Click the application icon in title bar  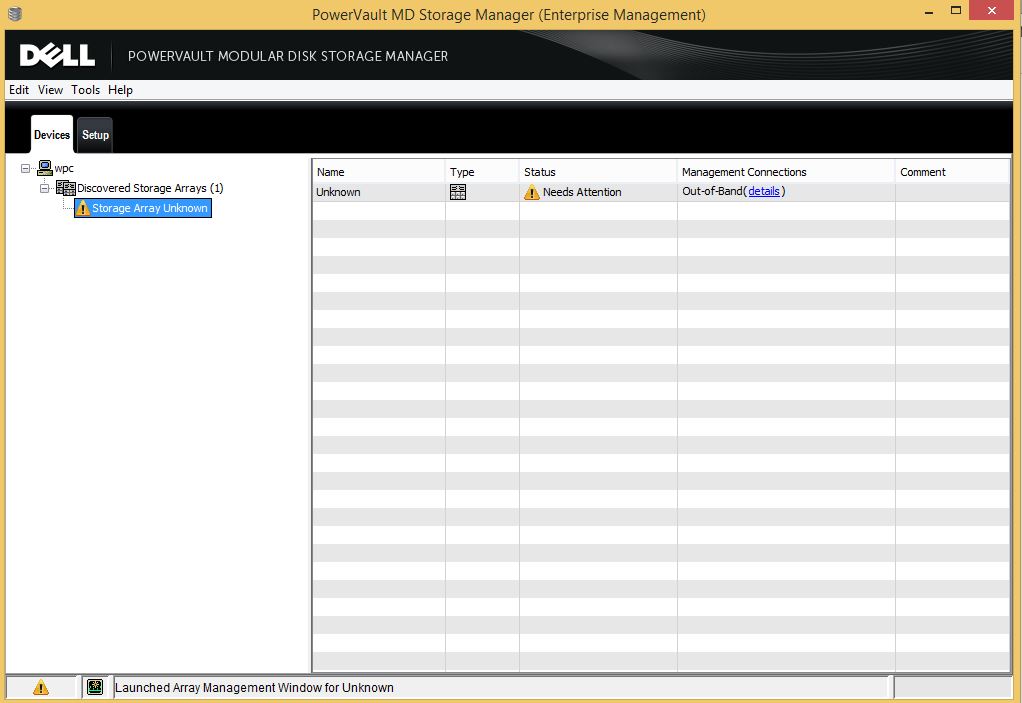click(x=14, y=14)
